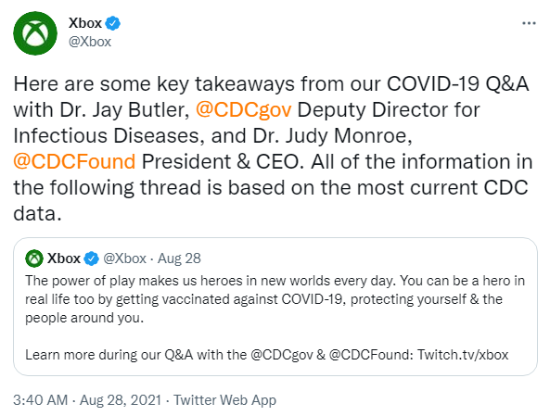
Task: Select the Xbox name in quoted tweet
Action: point(64,259)
